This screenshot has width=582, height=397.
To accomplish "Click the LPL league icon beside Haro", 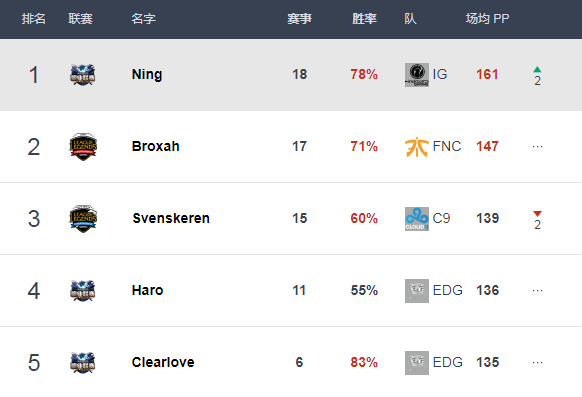I will click(x=83, y=291).
